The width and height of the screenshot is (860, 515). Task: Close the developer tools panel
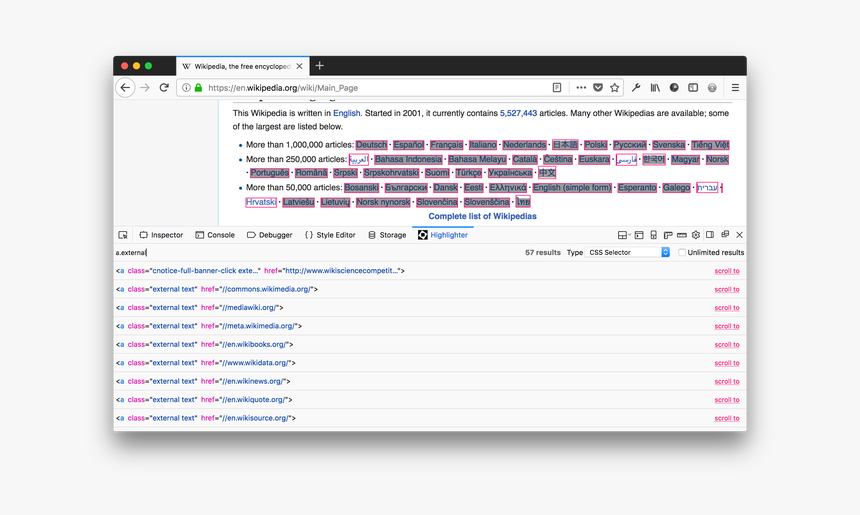pos(739,235)
